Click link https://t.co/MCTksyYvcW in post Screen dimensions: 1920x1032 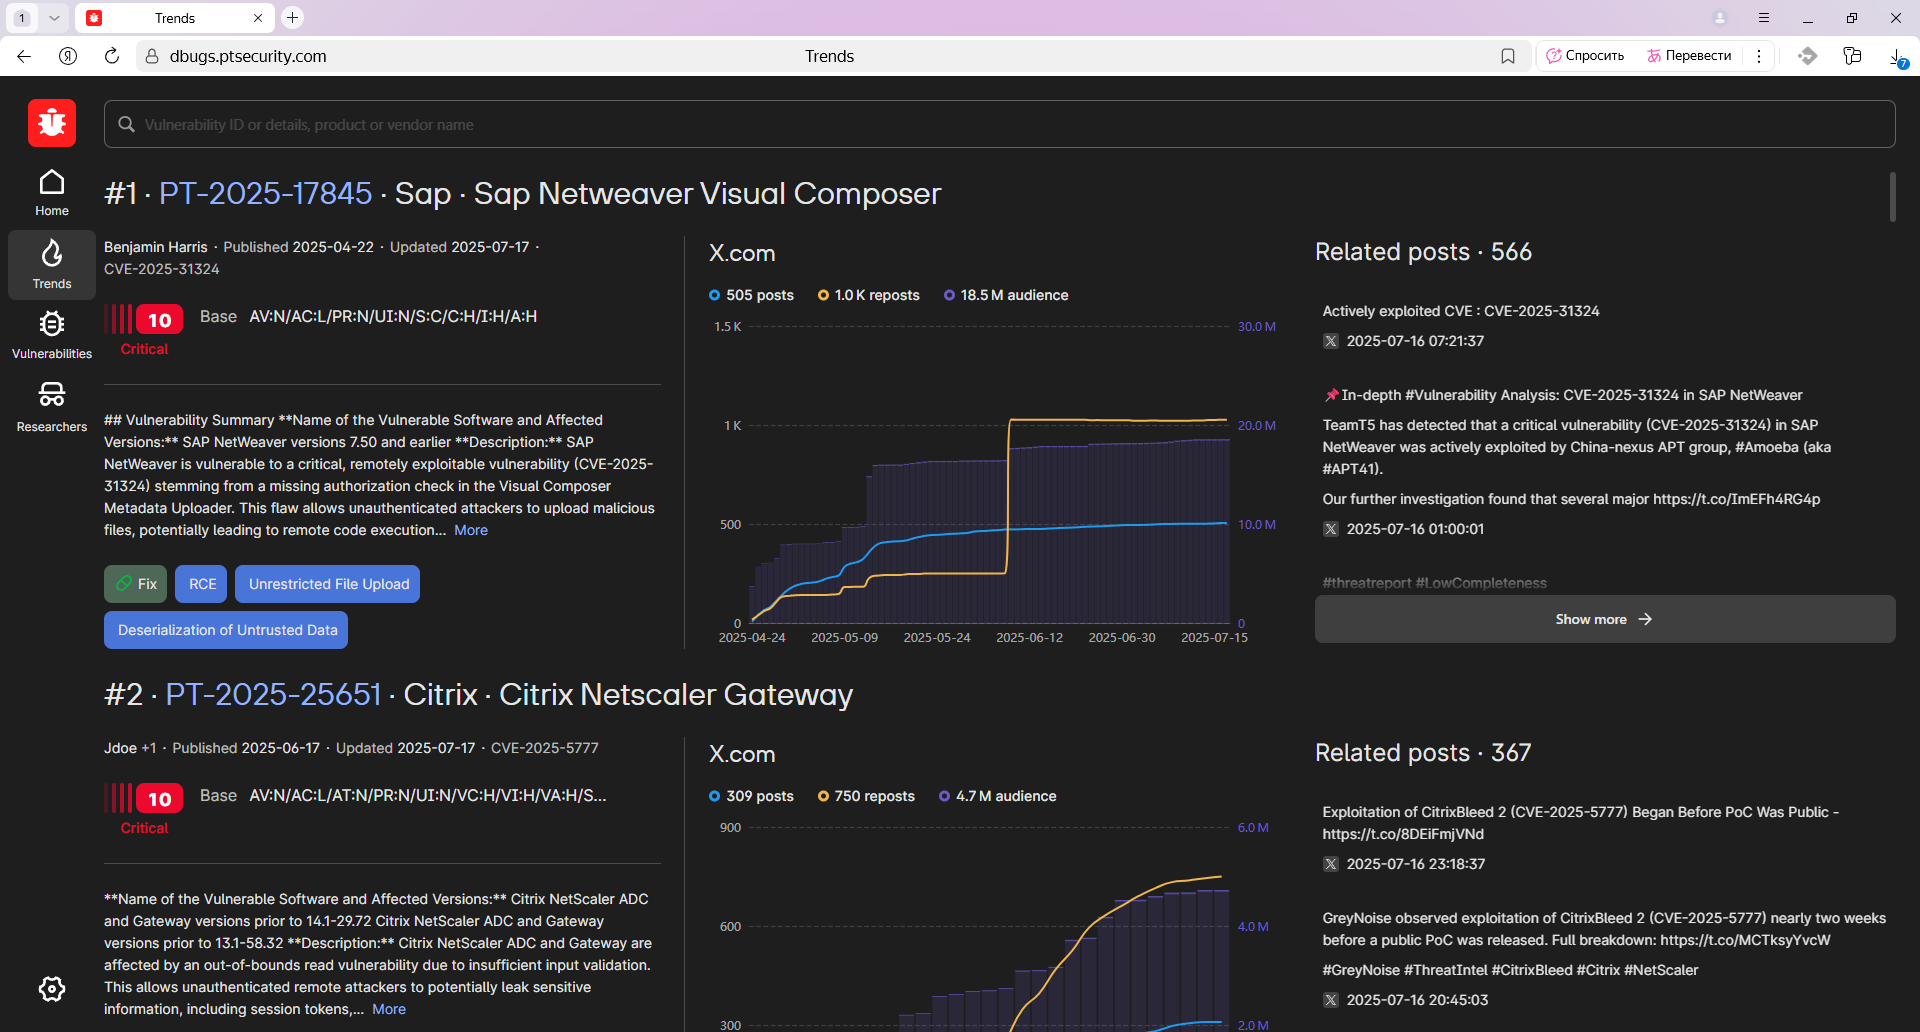(1745, 940)
